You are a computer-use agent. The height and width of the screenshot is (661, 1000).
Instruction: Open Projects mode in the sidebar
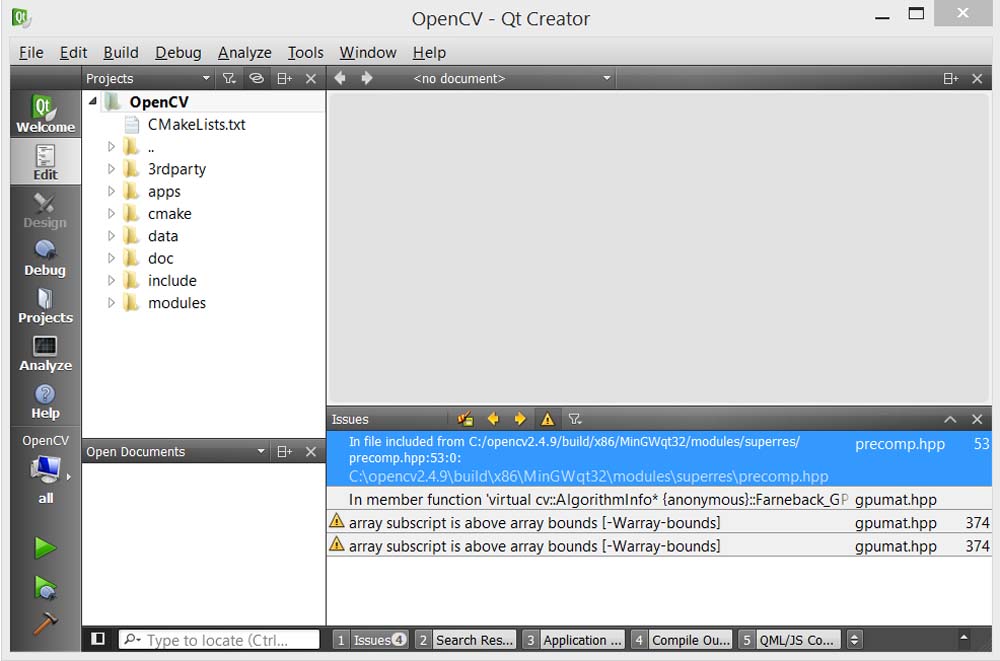45,306
